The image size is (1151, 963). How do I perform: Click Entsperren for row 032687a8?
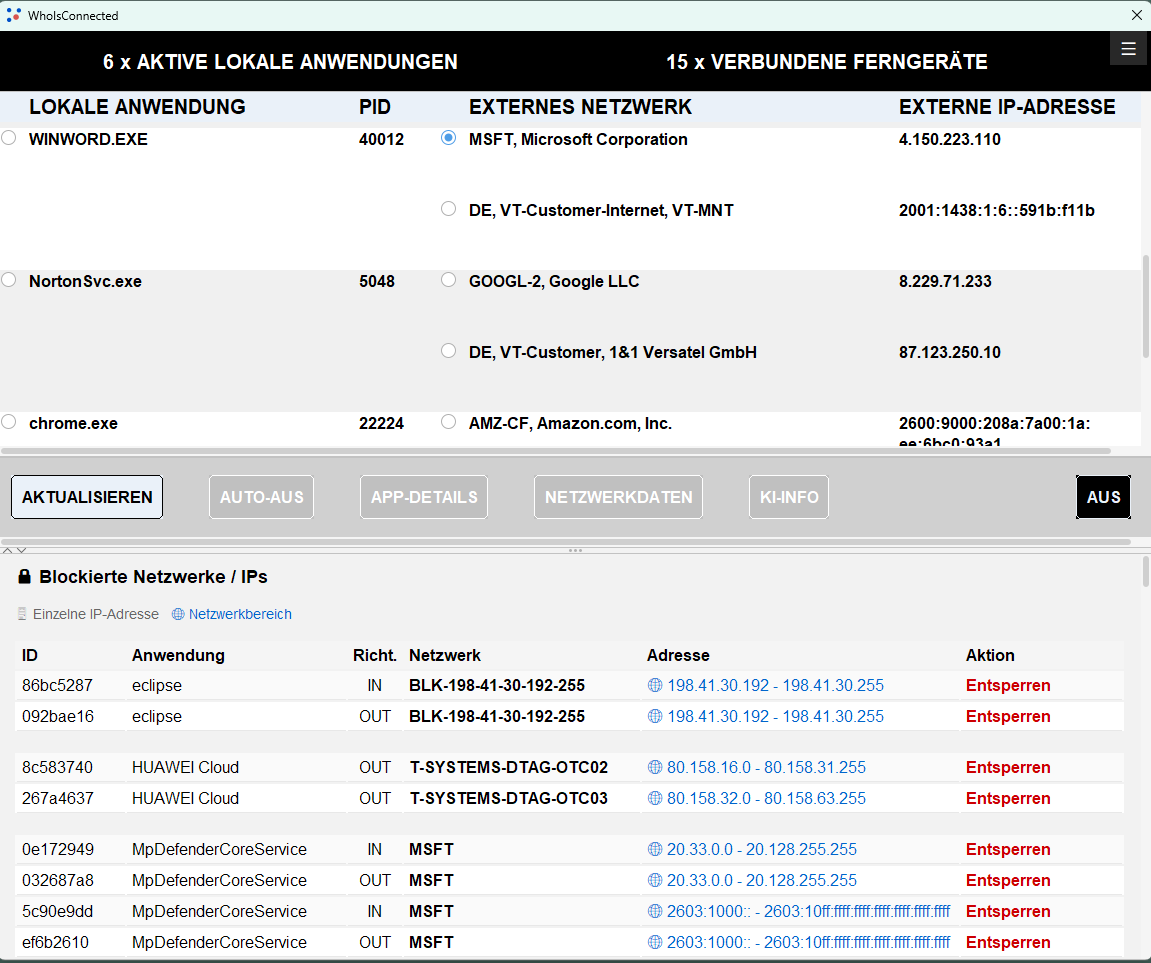coord(1008,880)
